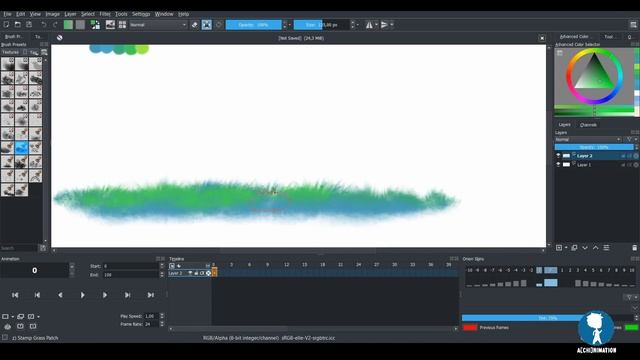Screen dimensions: 640x360
Task: Toggle onion skins lightbulb in Animation docker
Action: (x=7, y=327)
